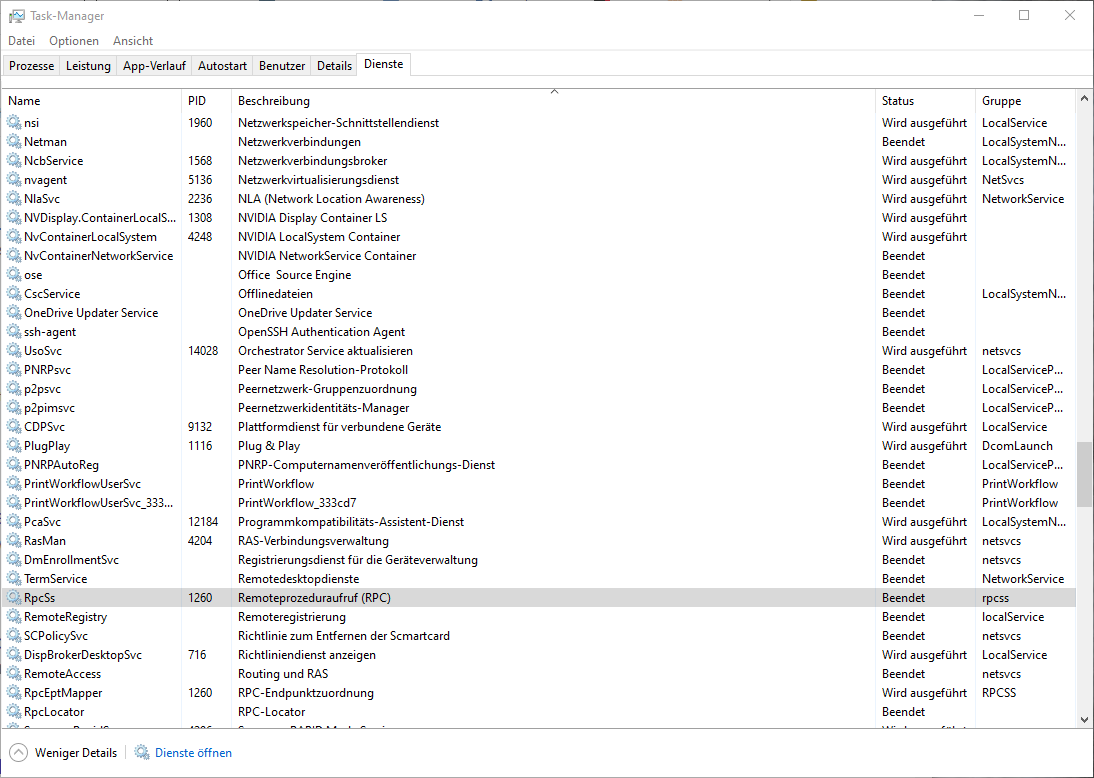Viewport: 1094px width, 778px height.
Task: Select the DispBrokerDesktopSvc service name
Action: pyautogui.click(x=83, y=654)
